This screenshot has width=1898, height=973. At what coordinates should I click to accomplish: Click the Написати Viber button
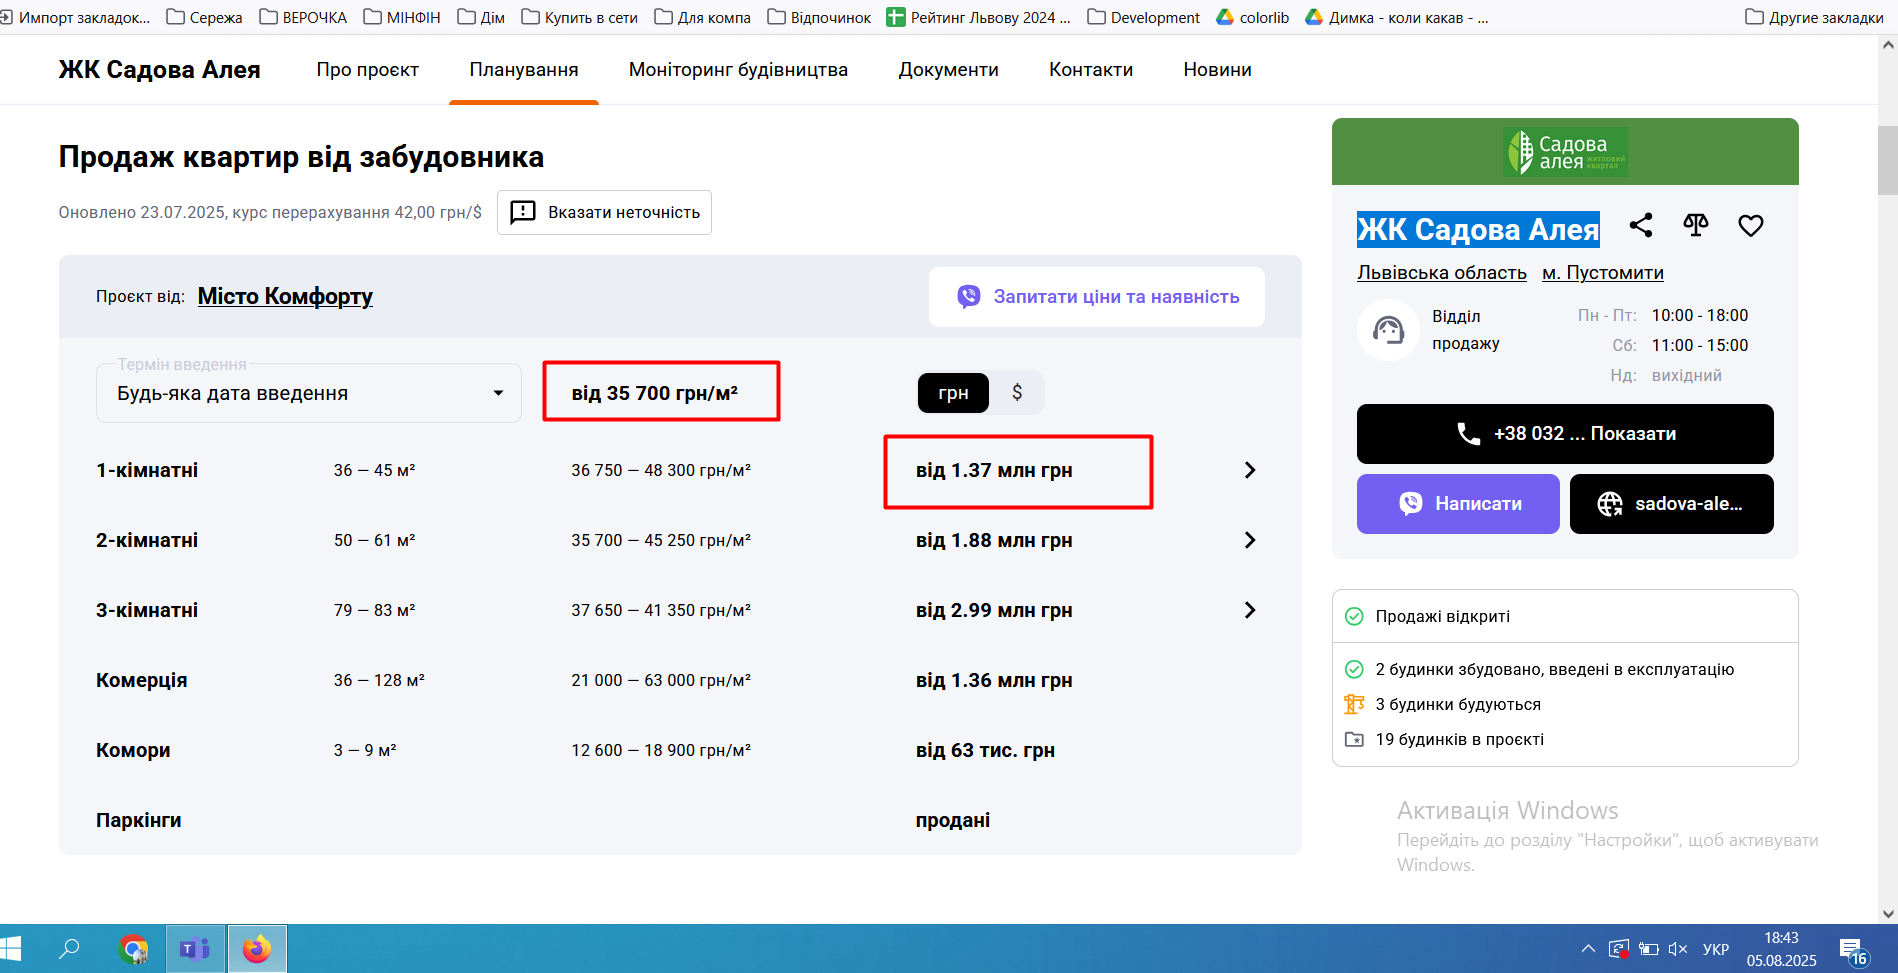(x=1458, y=504)
